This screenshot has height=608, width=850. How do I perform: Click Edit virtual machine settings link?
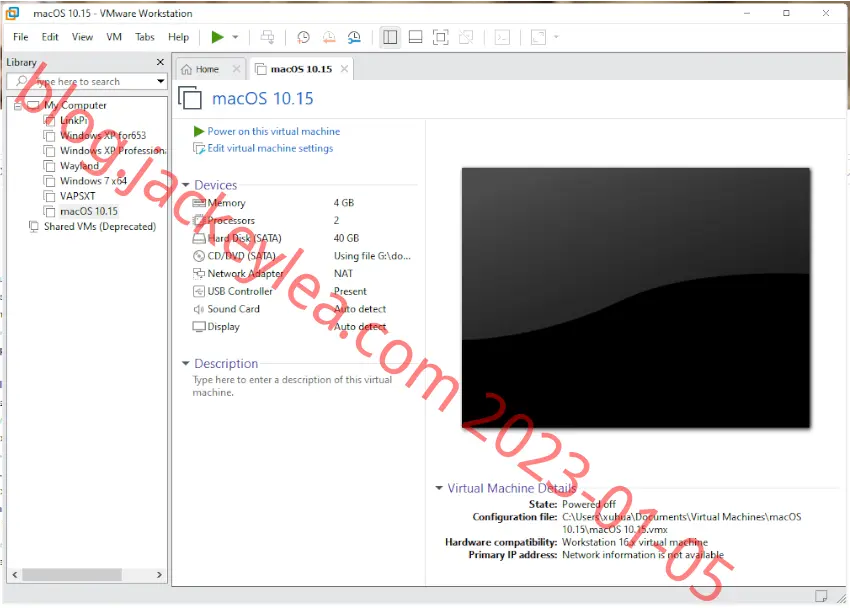tap(270, 148)
